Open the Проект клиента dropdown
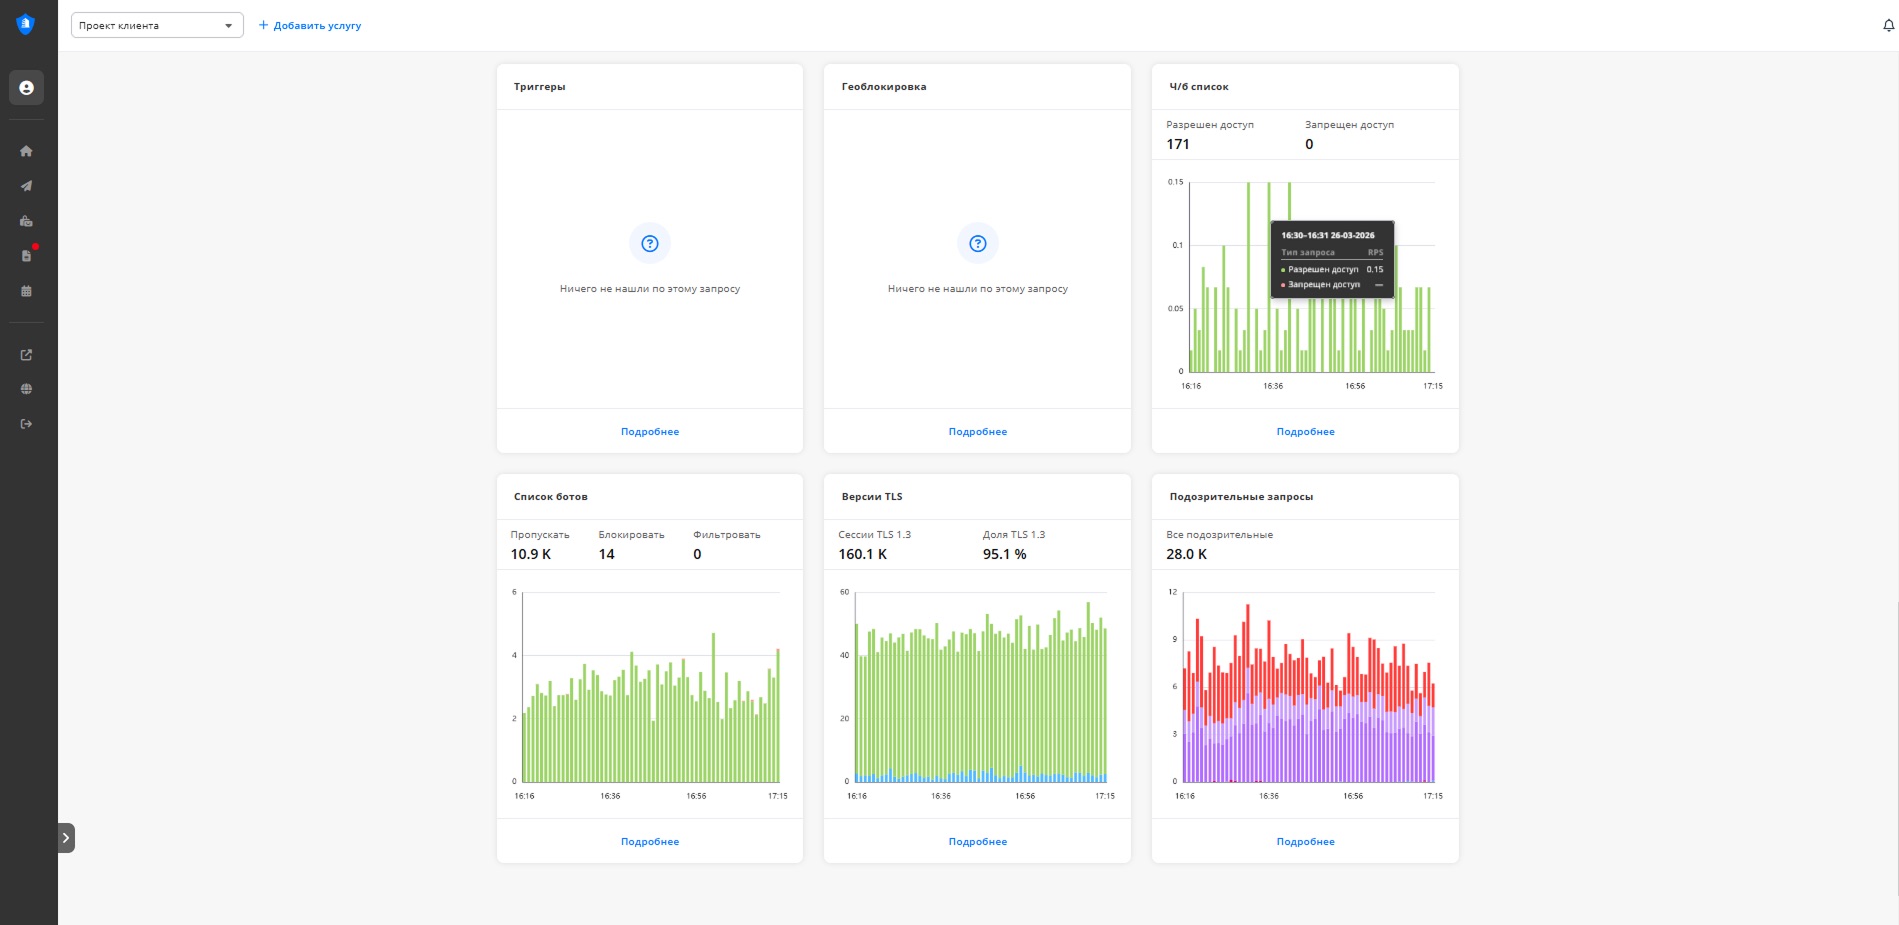Image resolution: width=1899 pixels, height=925 pixels. (x=157, y=25)
